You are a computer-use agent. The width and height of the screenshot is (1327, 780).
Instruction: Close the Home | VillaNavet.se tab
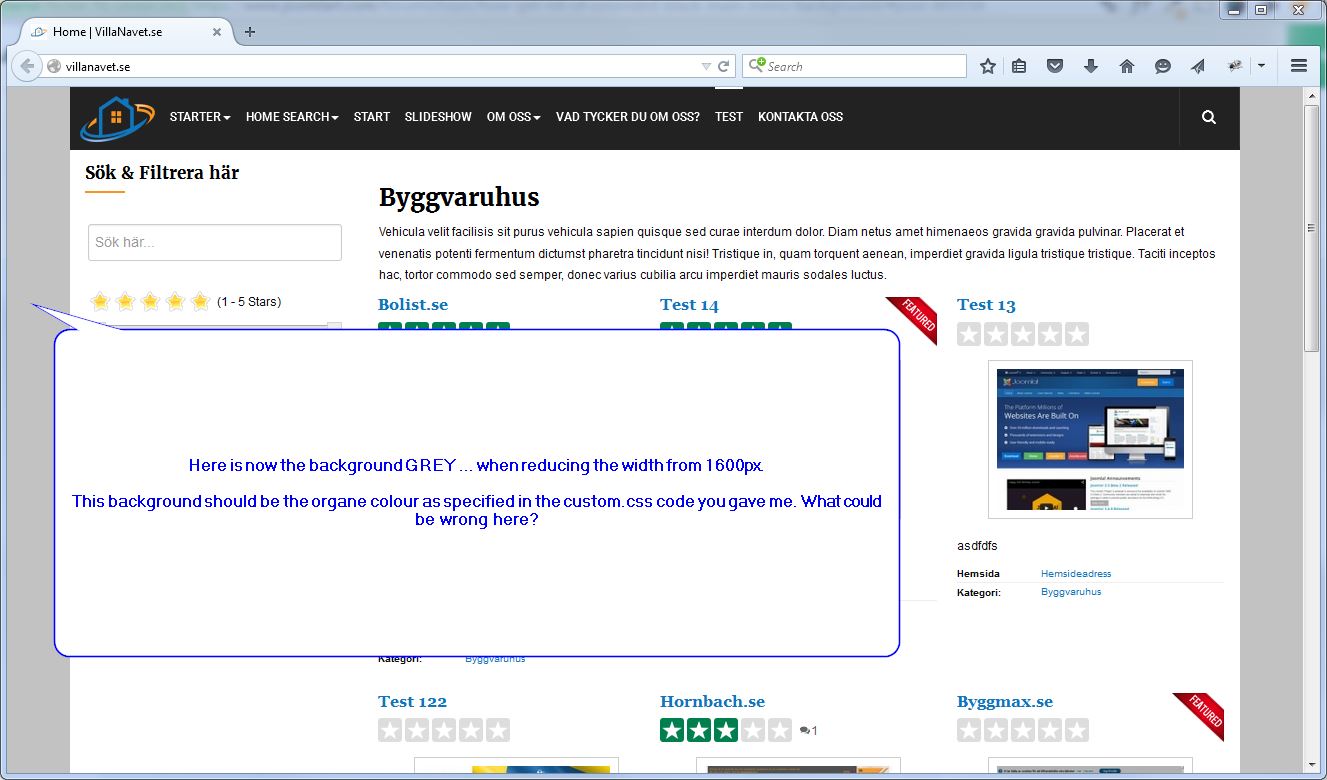click(x=217, y=32)
